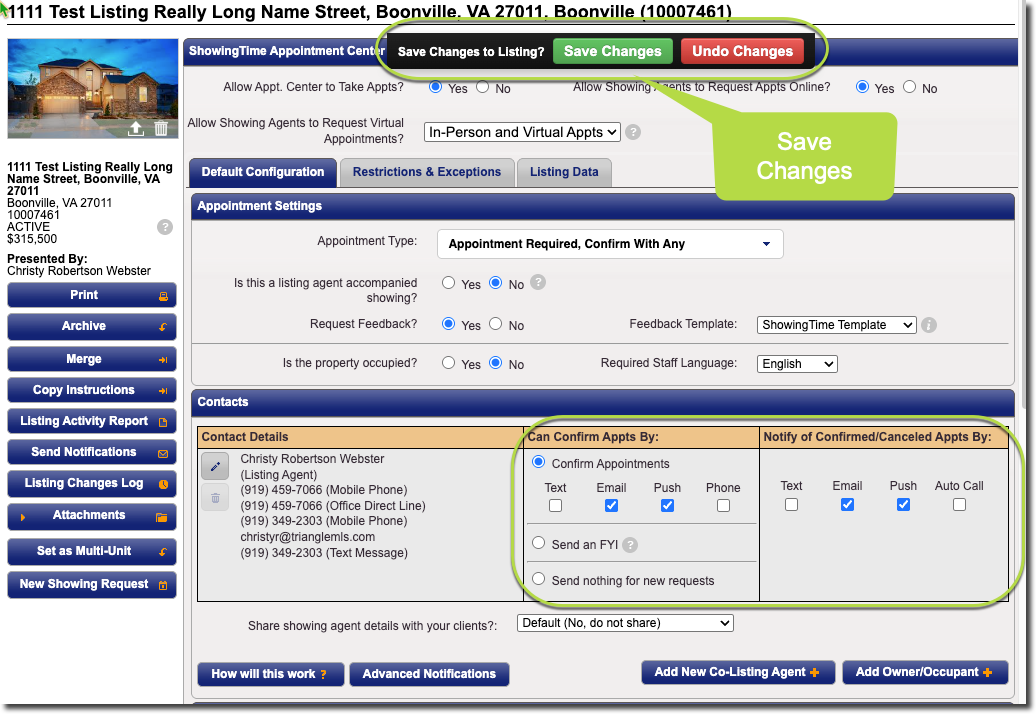Open Advanced Notifications
Viewport: 1036px width, 714px height.
click(x=429, y=674)
